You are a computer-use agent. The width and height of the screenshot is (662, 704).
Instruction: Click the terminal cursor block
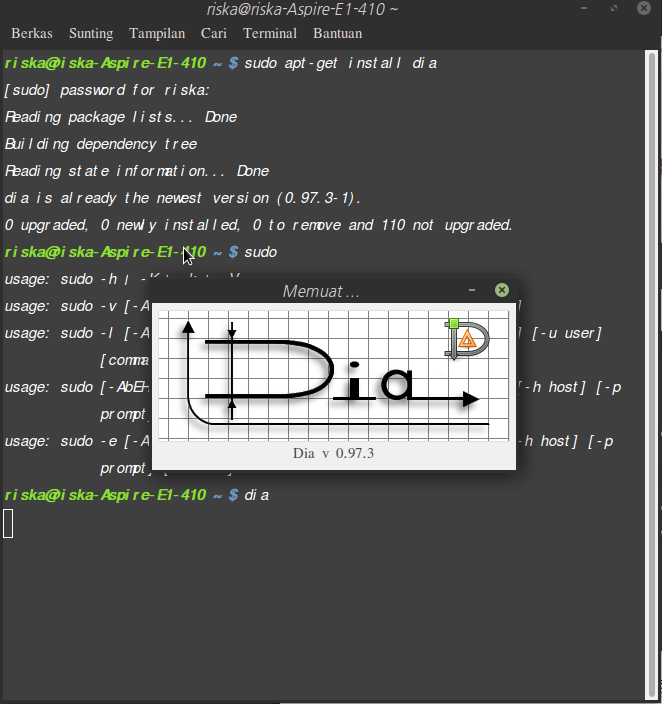[8, 523]
